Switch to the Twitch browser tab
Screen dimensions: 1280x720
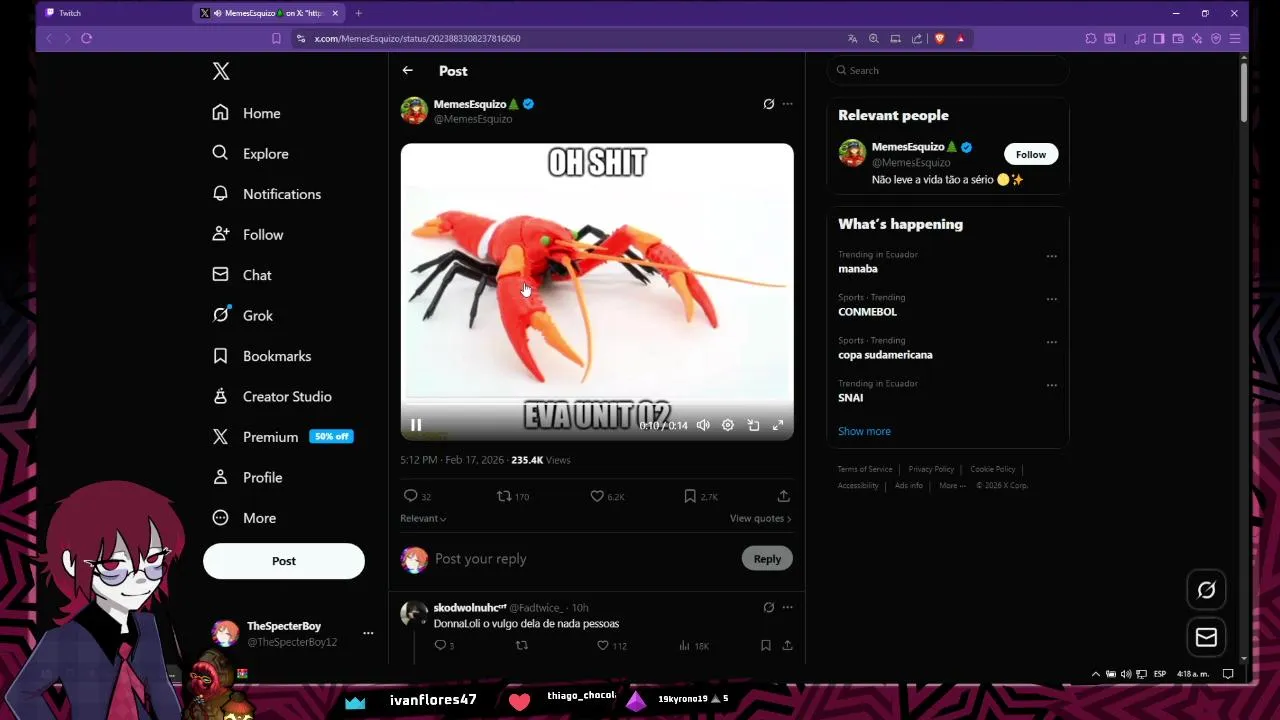click(113, 13)
